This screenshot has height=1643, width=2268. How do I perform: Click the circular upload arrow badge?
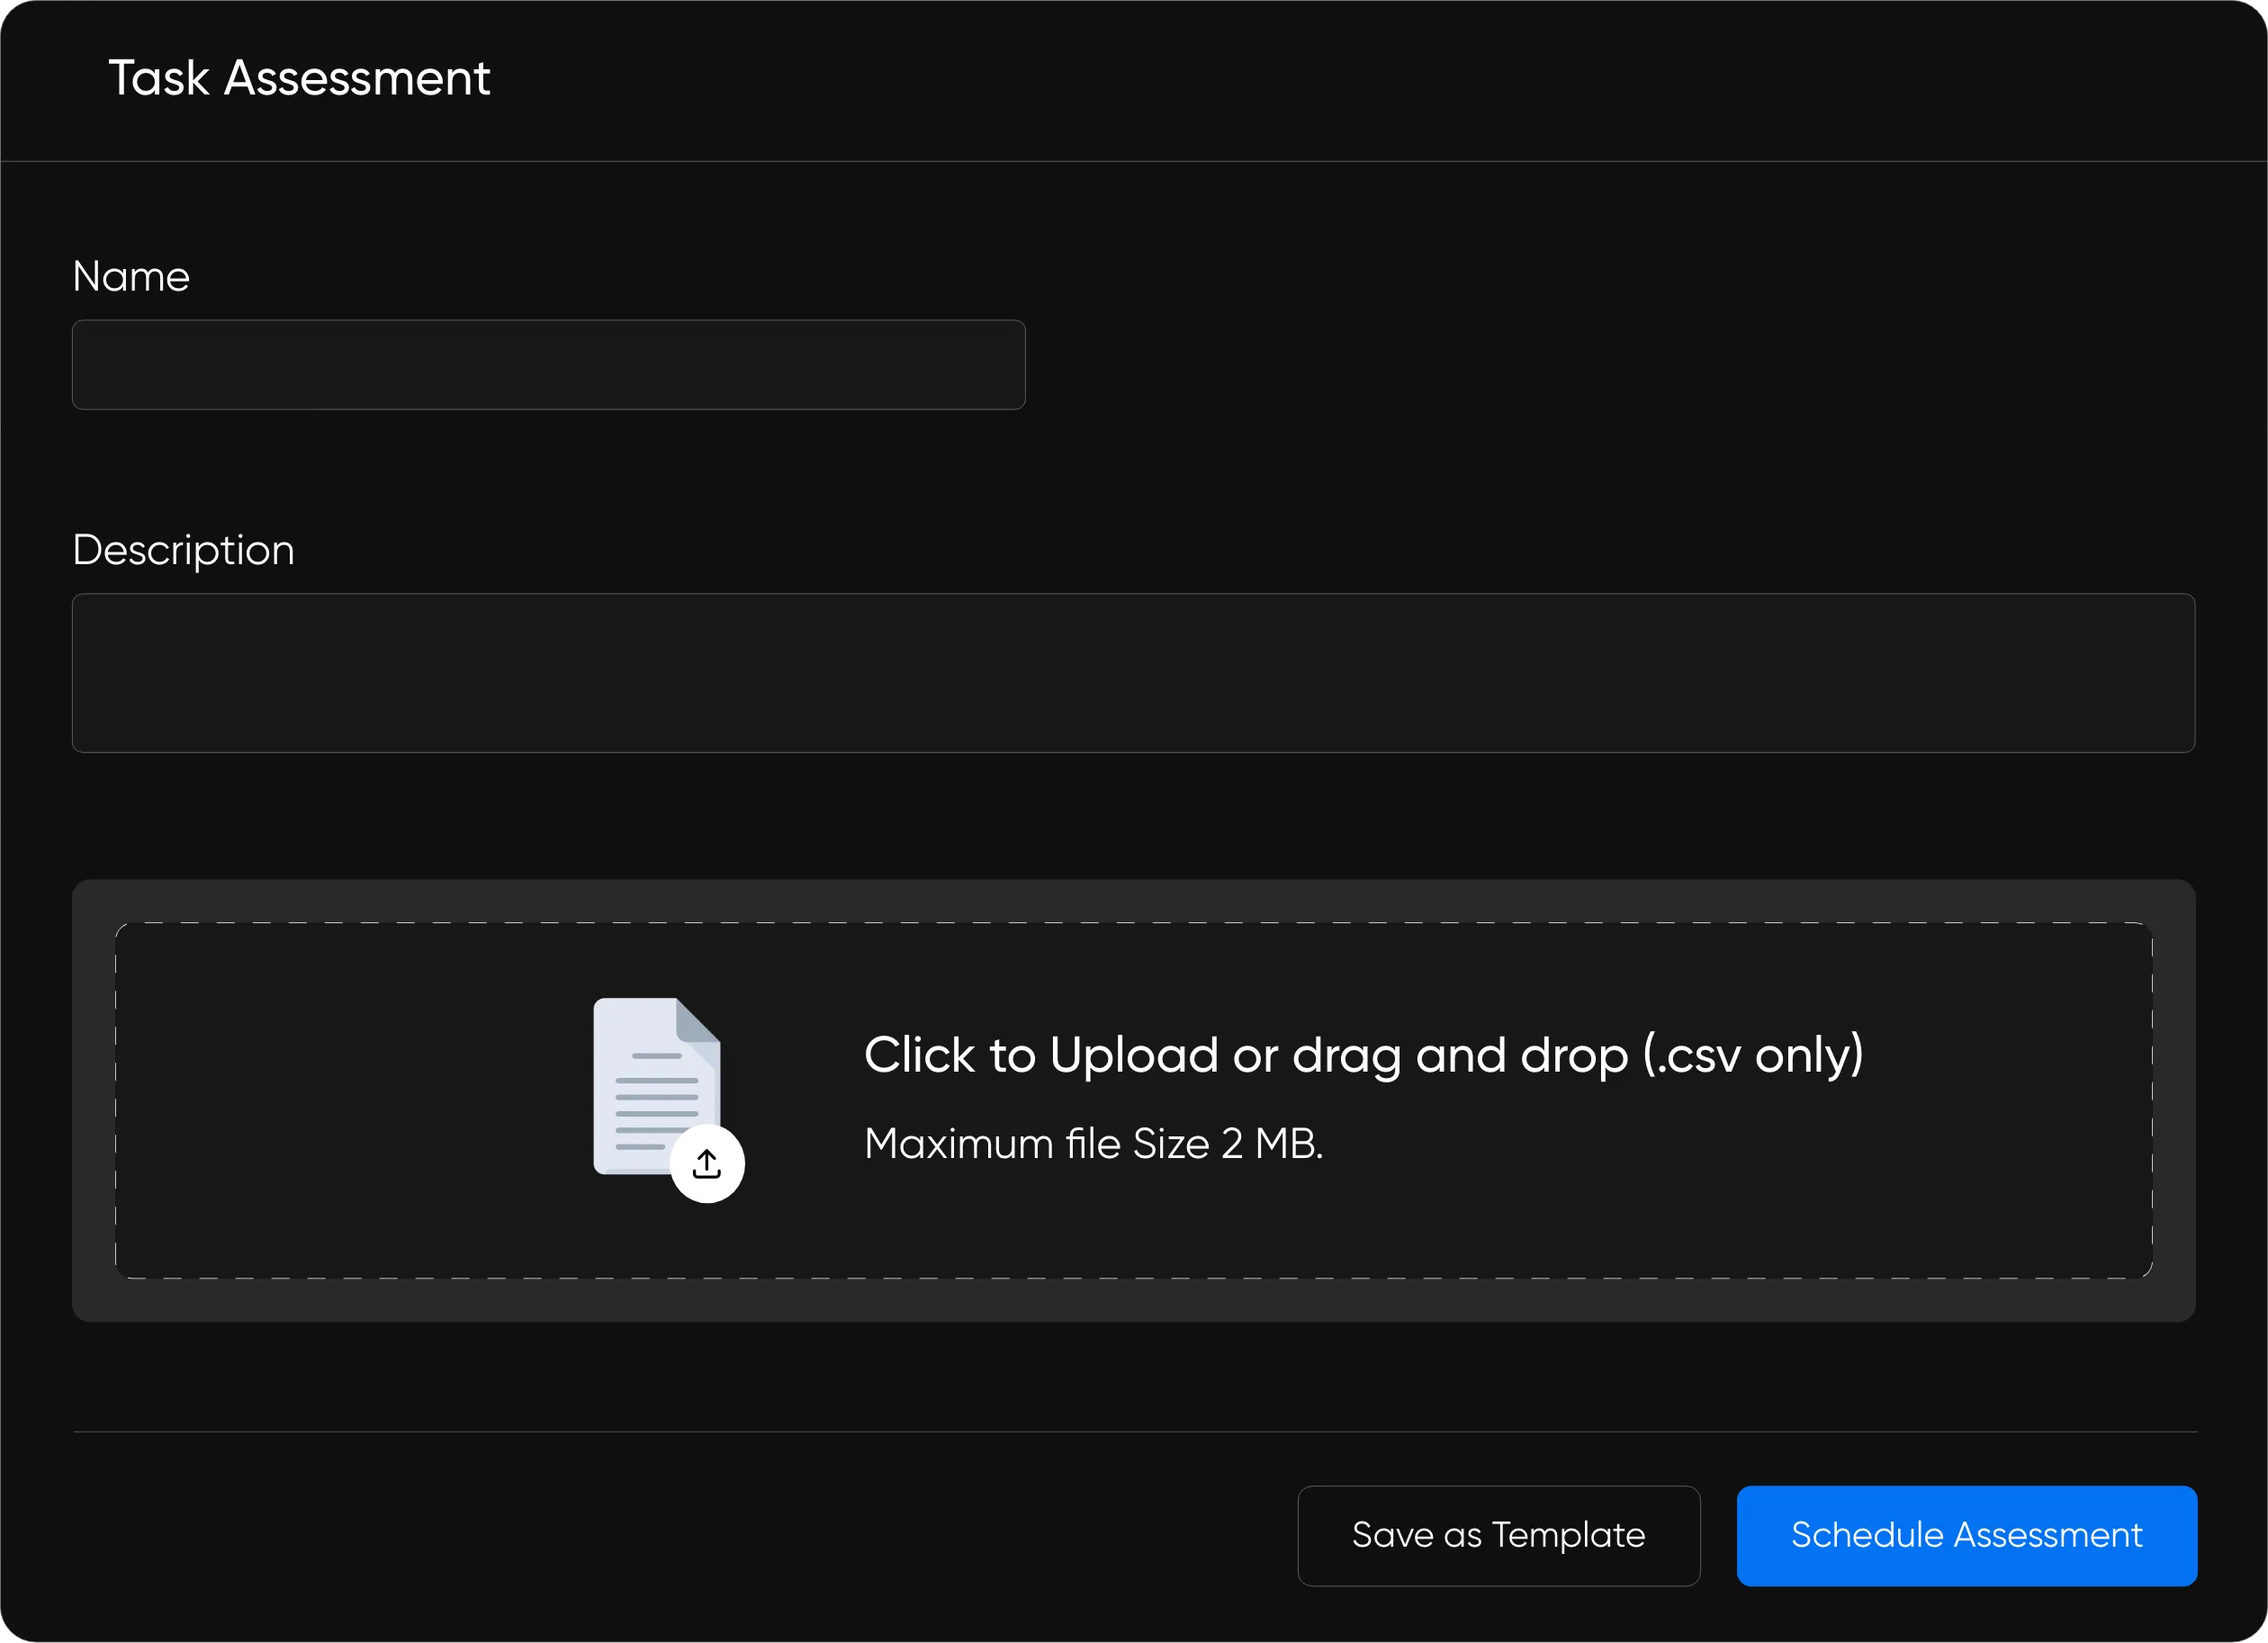tap(707, 1164)
